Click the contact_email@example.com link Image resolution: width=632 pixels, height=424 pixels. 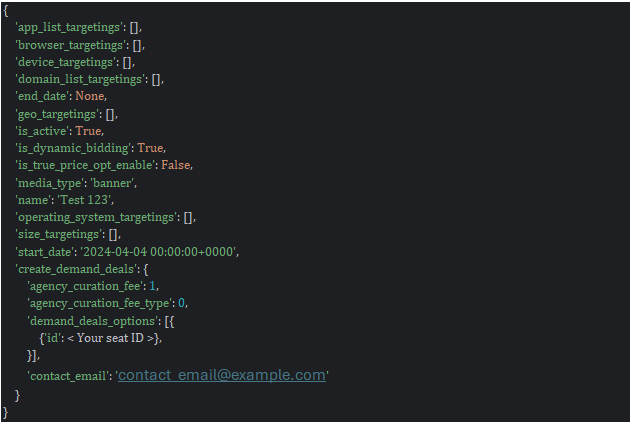pyautogui.click(x=222, y=375)
